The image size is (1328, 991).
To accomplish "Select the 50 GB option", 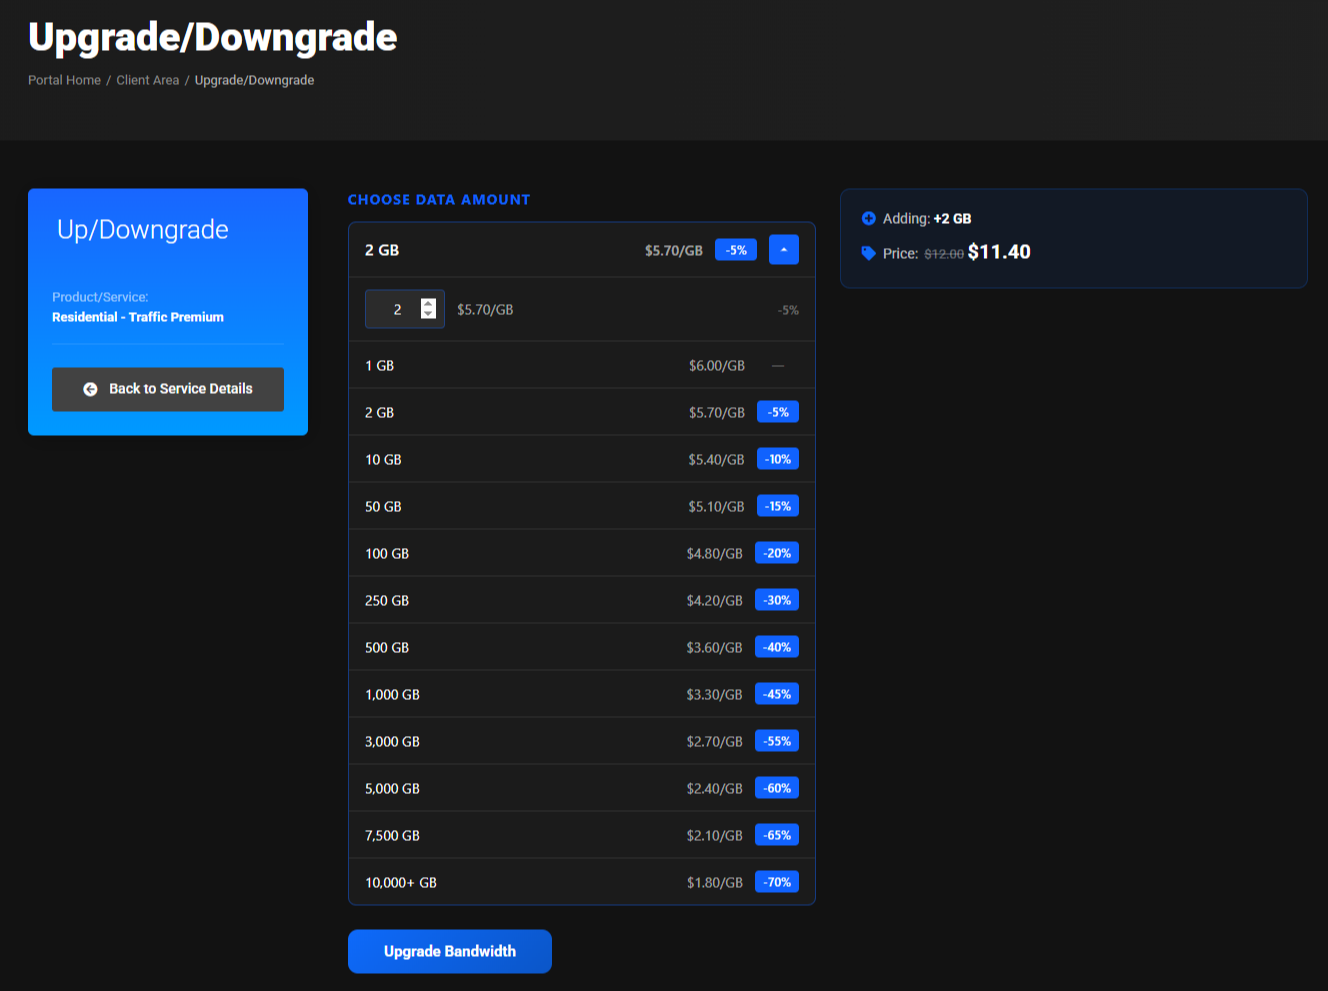I will [x=582, y=506].
